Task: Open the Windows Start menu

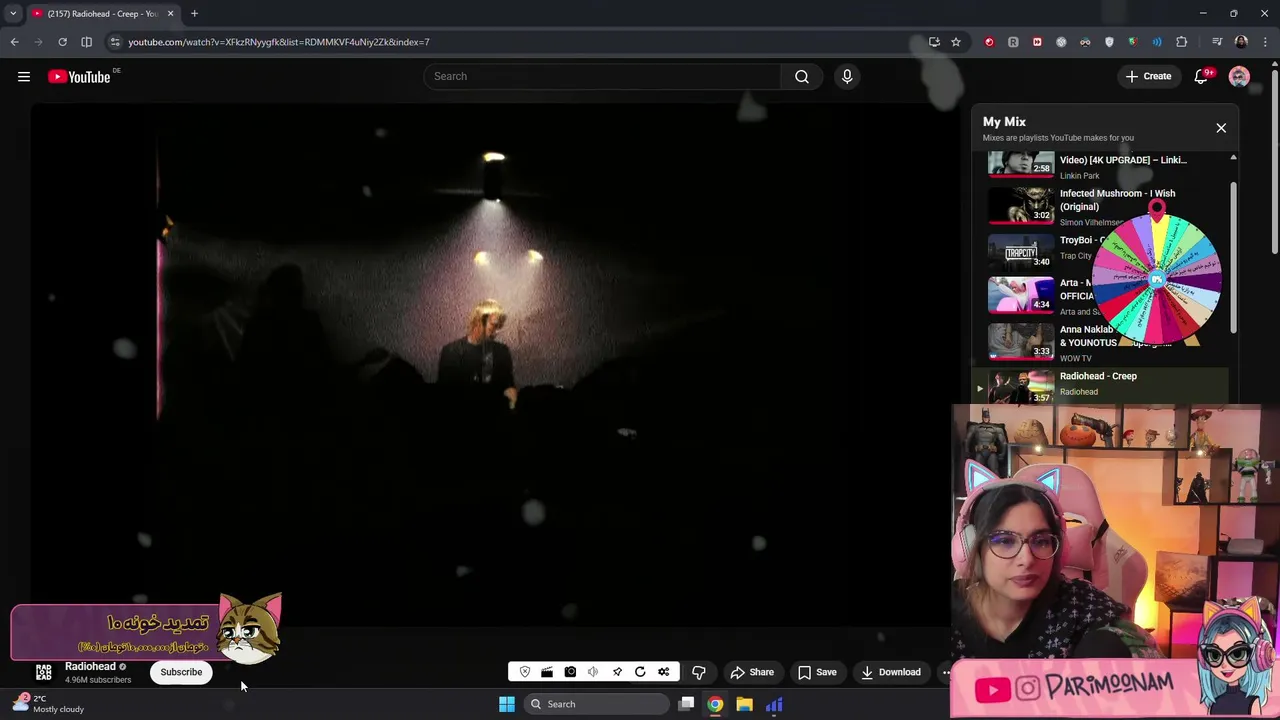Action: (x=507, y=704)
